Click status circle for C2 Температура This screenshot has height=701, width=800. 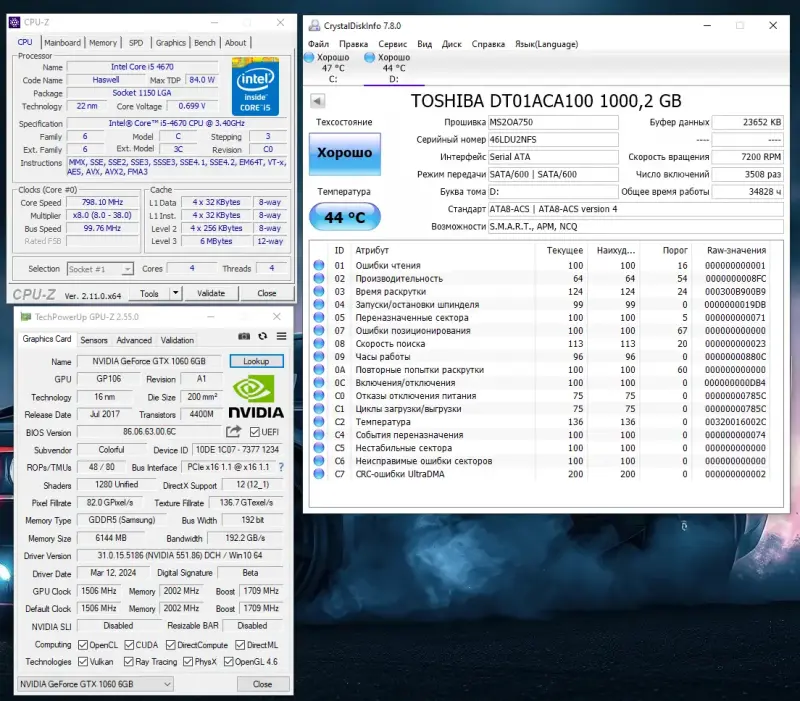pos(319,422)
